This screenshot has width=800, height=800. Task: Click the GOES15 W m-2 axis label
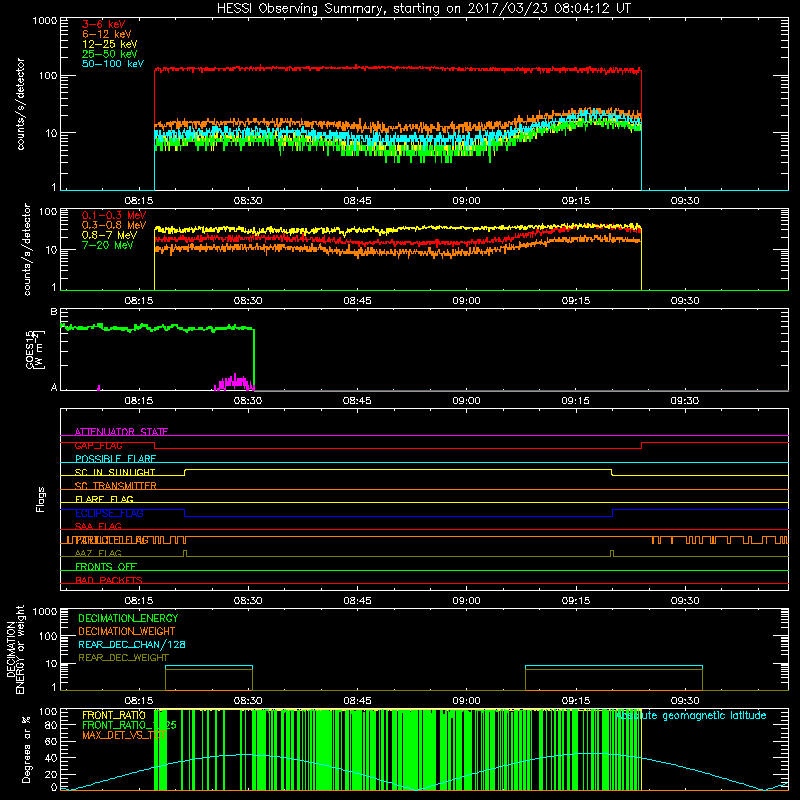pyautogui.click(x=35, y=349)
